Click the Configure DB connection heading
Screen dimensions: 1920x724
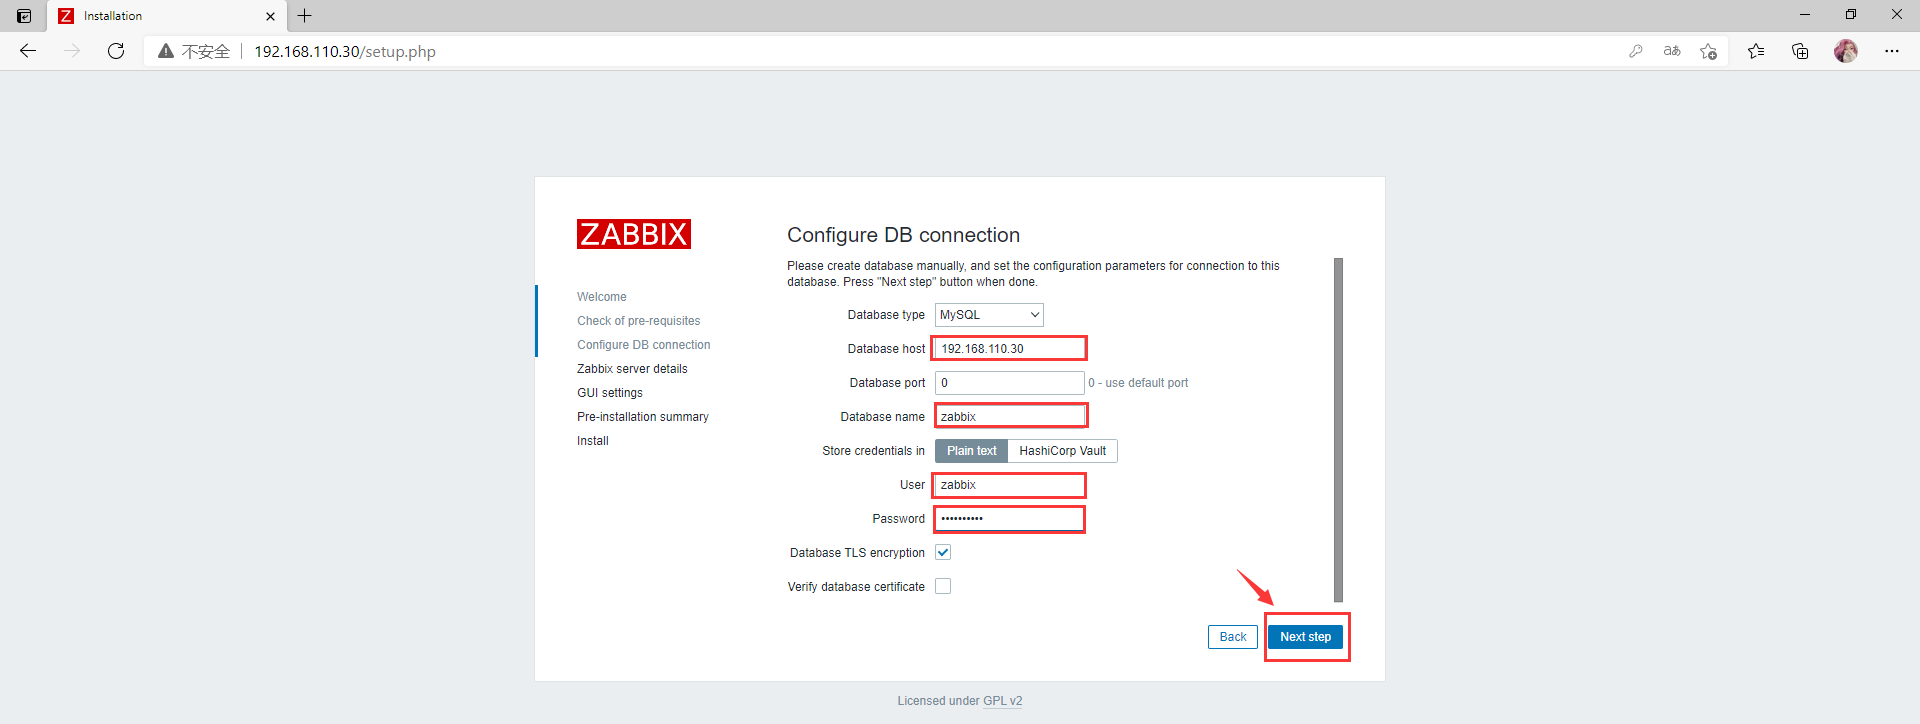(x=903, y=235)
